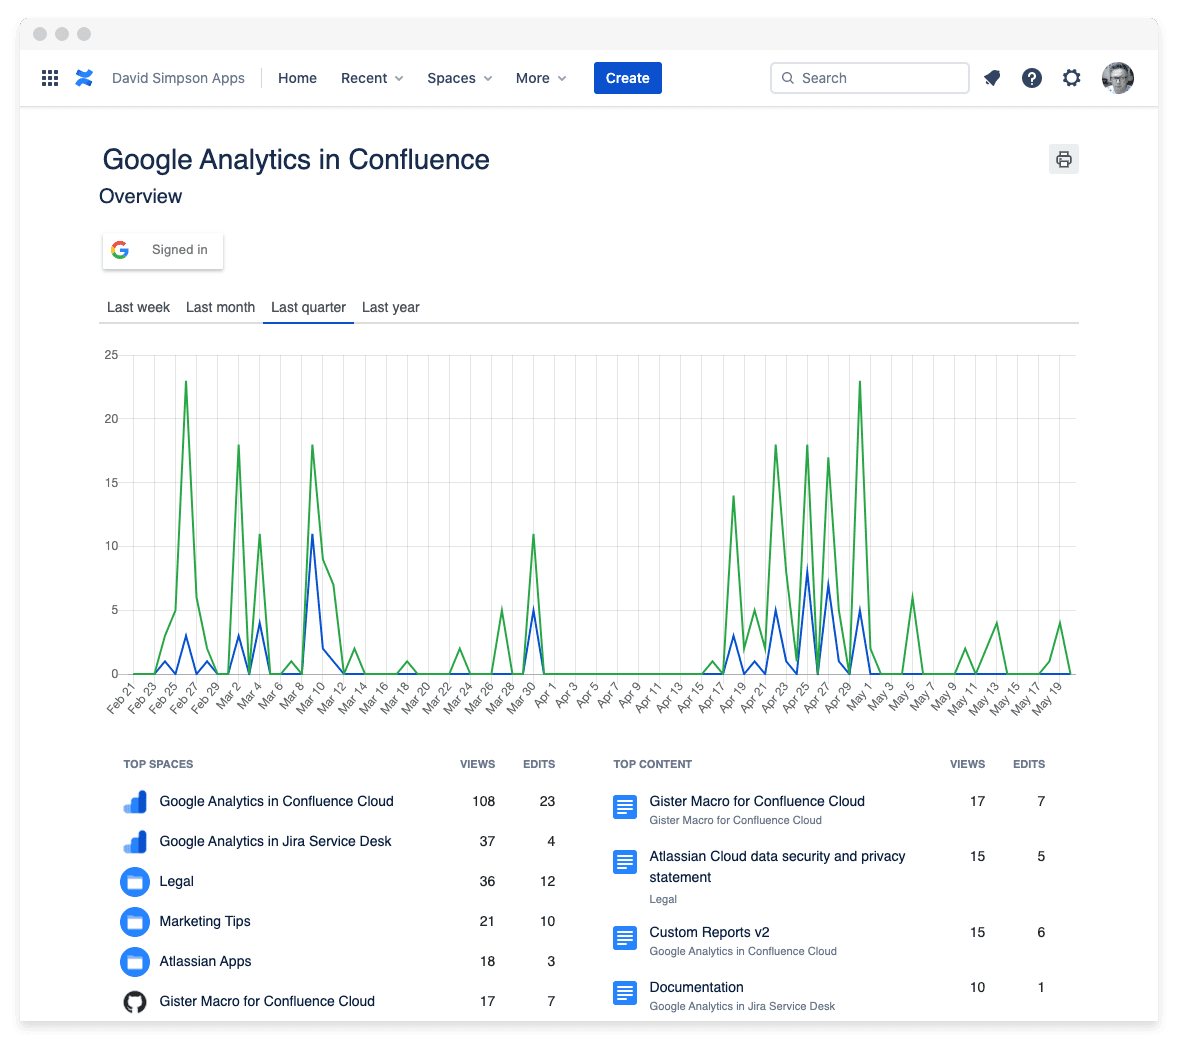Focus the Search input field
Image resolution: width=1181 pixels, height=1046 pixels.
point(870,78)
